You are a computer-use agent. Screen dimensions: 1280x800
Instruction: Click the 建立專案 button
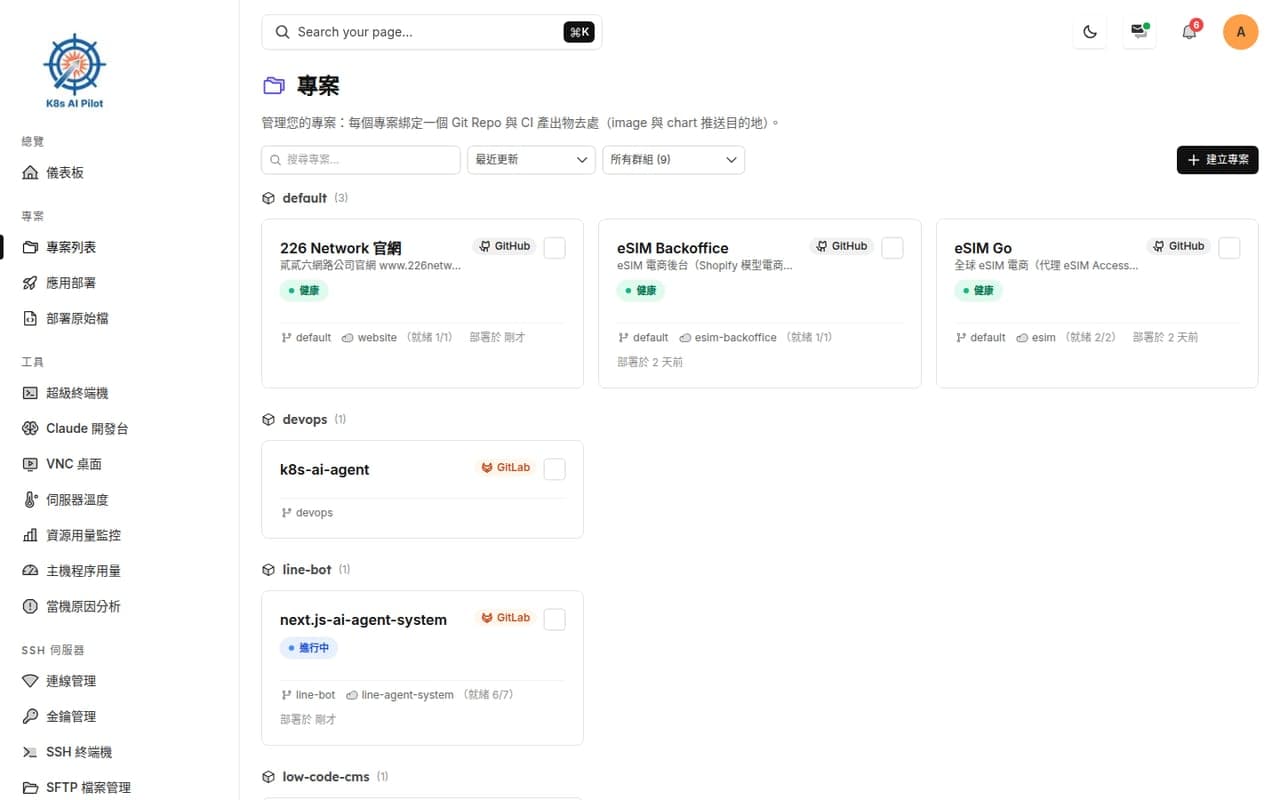(1217, 160)
